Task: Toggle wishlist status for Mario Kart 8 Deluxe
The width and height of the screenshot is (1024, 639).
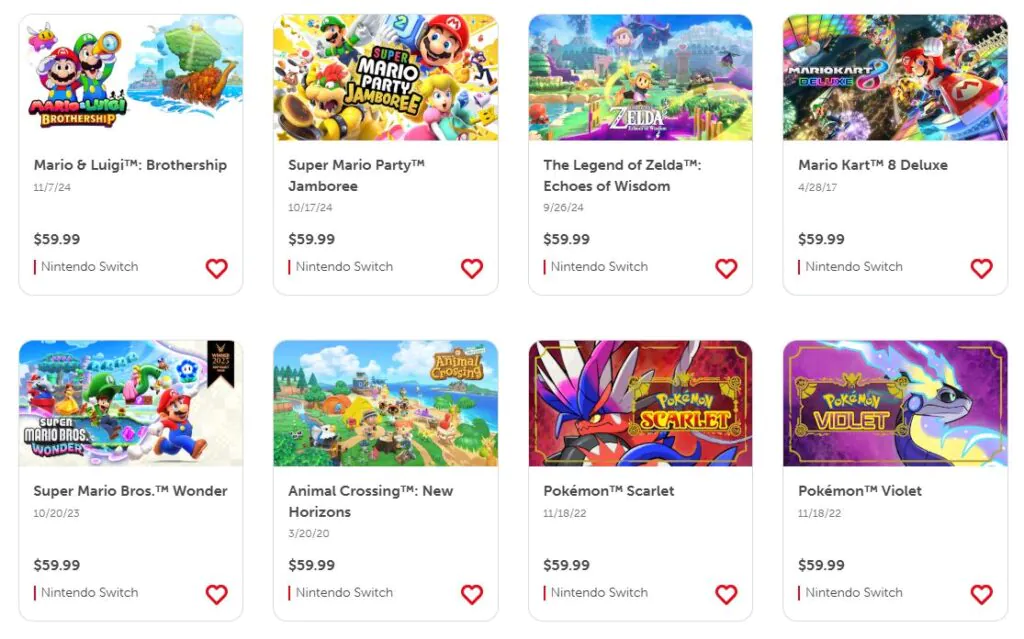Action: click(x=981, y=268)
